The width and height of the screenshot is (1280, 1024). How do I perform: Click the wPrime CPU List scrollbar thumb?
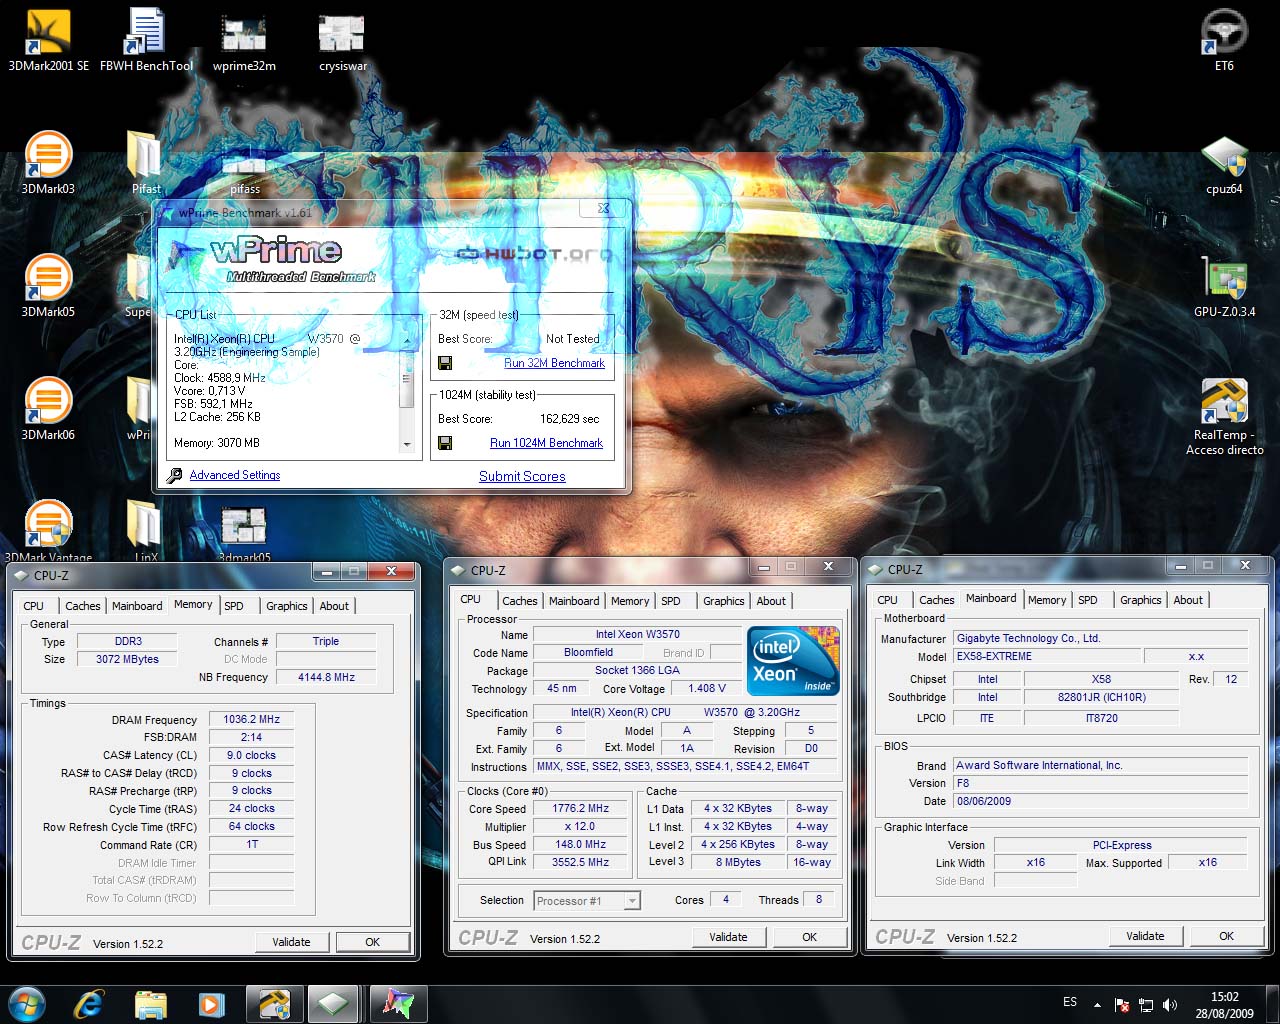[407, 378]
